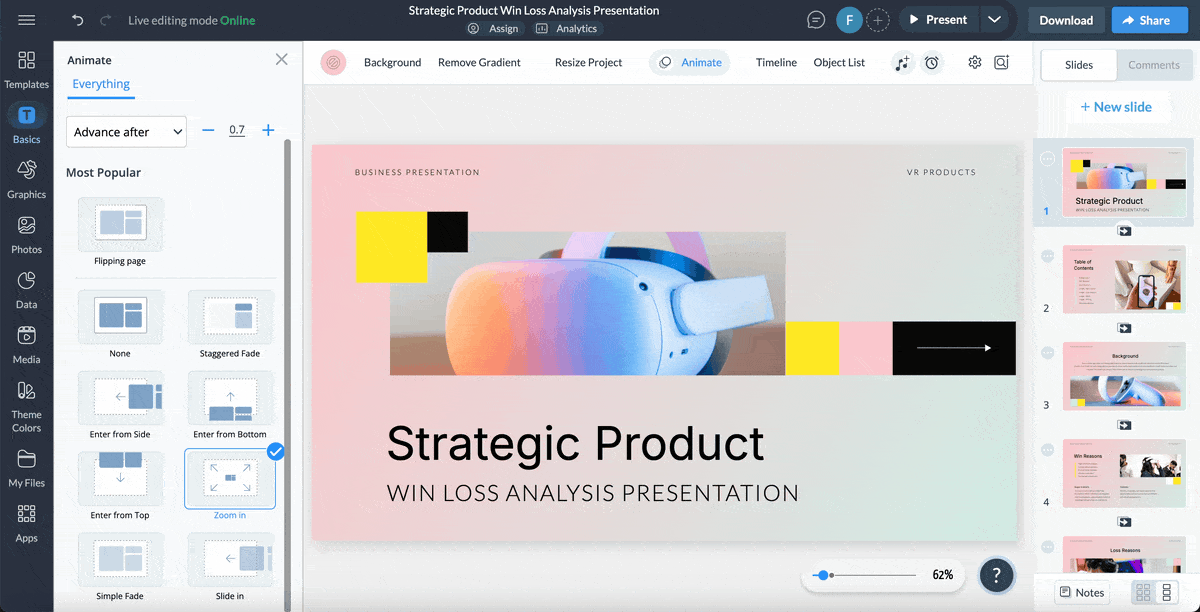1200x612 pixels.
Task: Open the Theme Colors panel
Action: click(x=27, y=407)
